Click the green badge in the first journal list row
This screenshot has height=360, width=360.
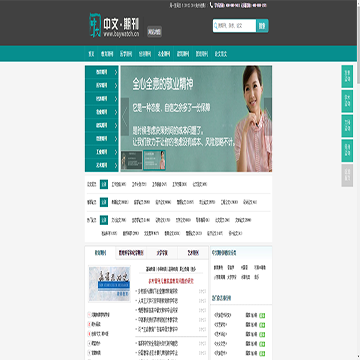pos(262,315)
